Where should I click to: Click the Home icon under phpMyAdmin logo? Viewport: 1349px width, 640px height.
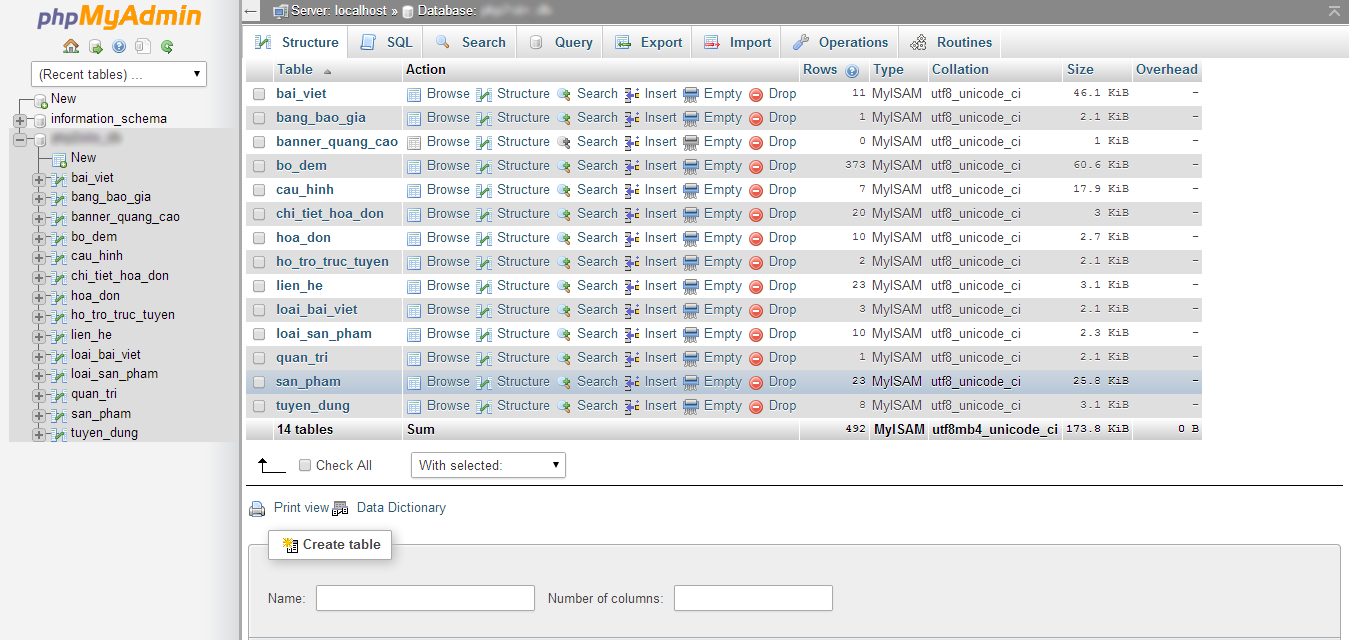pos(71,46)
